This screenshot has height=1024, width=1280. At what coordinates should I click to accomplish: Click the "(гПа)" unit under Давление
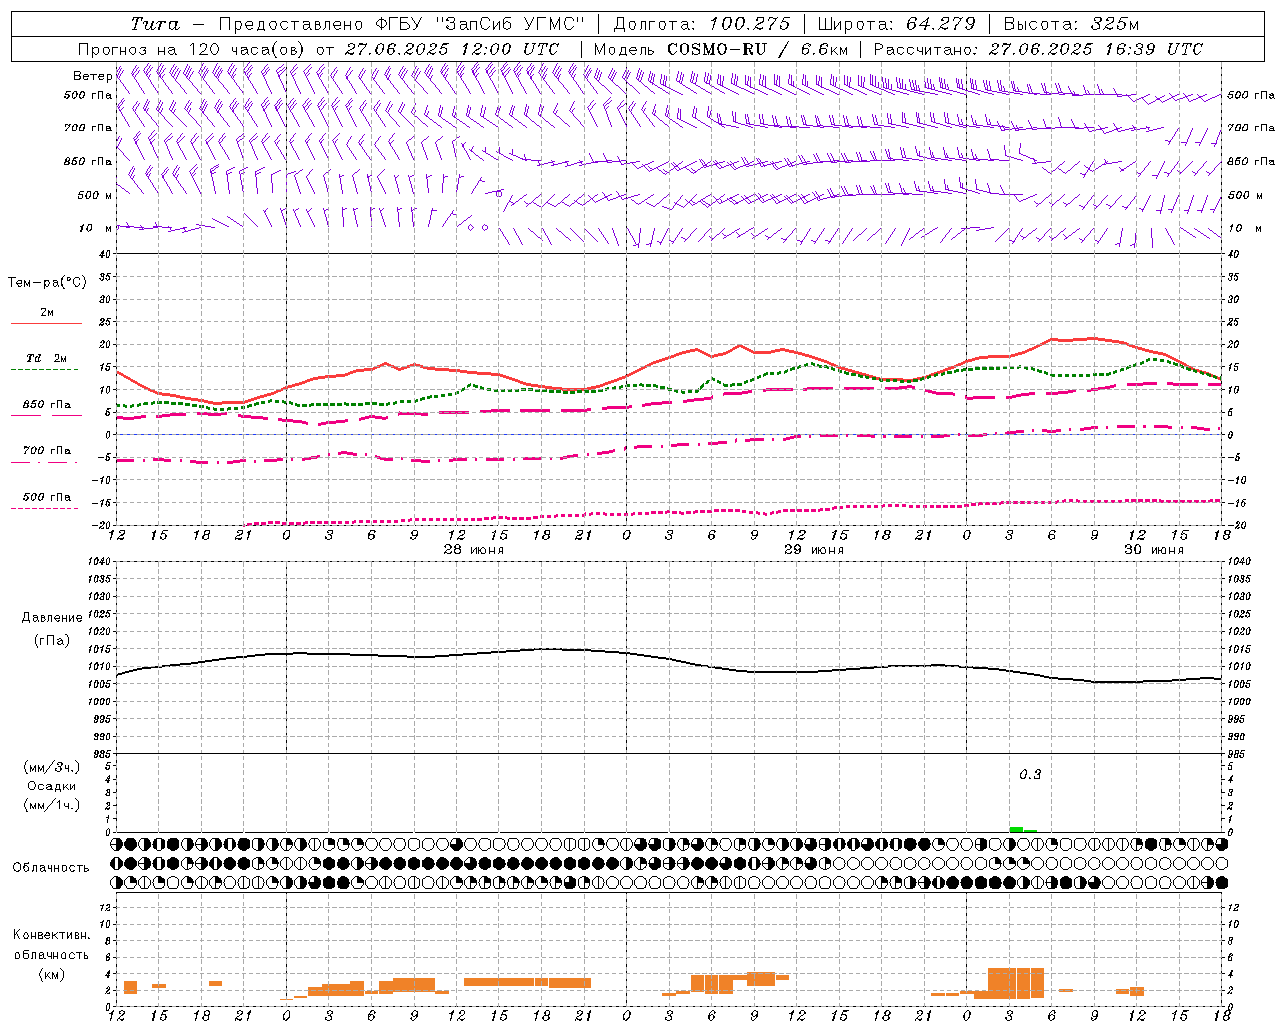52,641
